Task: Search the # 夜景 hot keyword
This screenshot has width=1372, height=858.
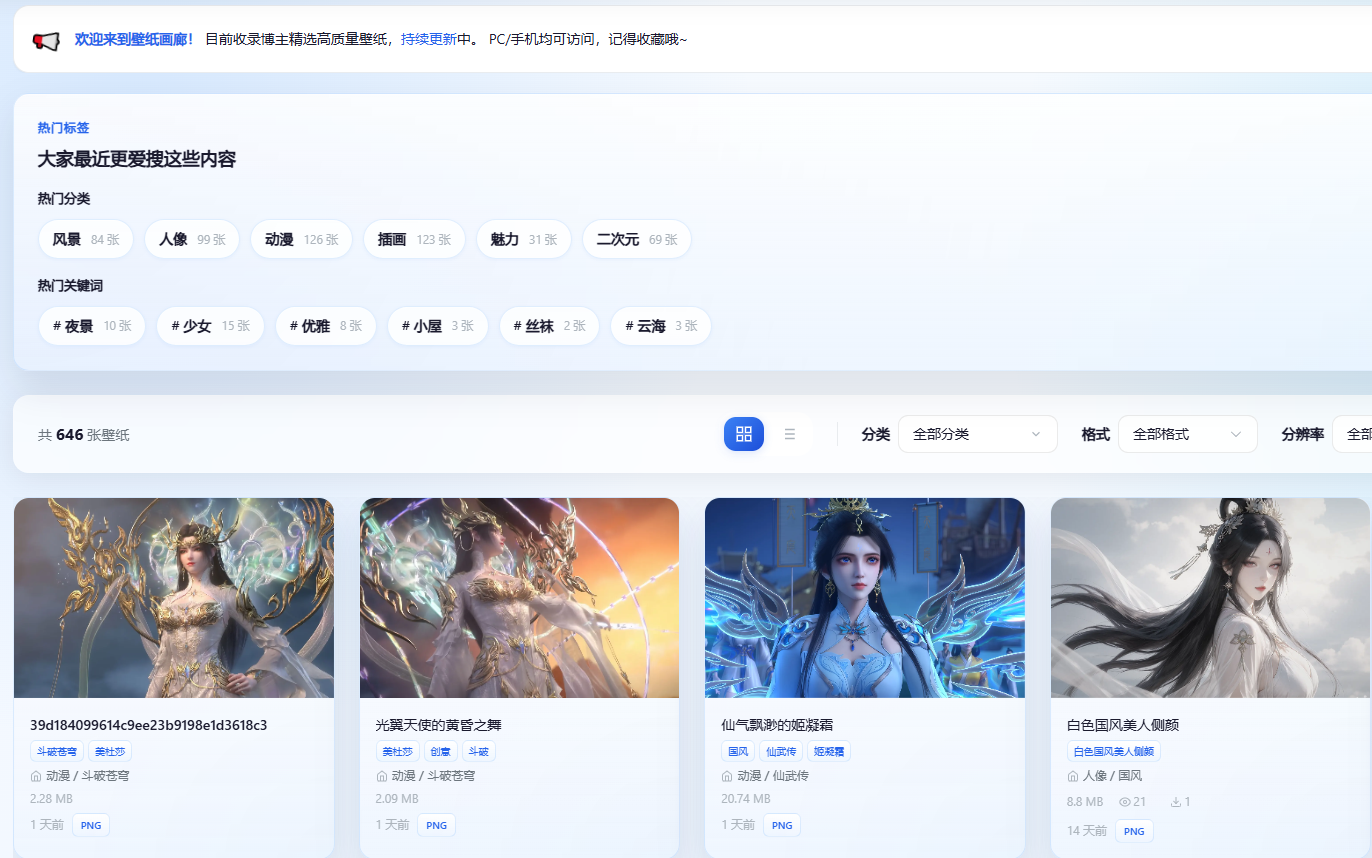Action: click(x=92, y=326)
